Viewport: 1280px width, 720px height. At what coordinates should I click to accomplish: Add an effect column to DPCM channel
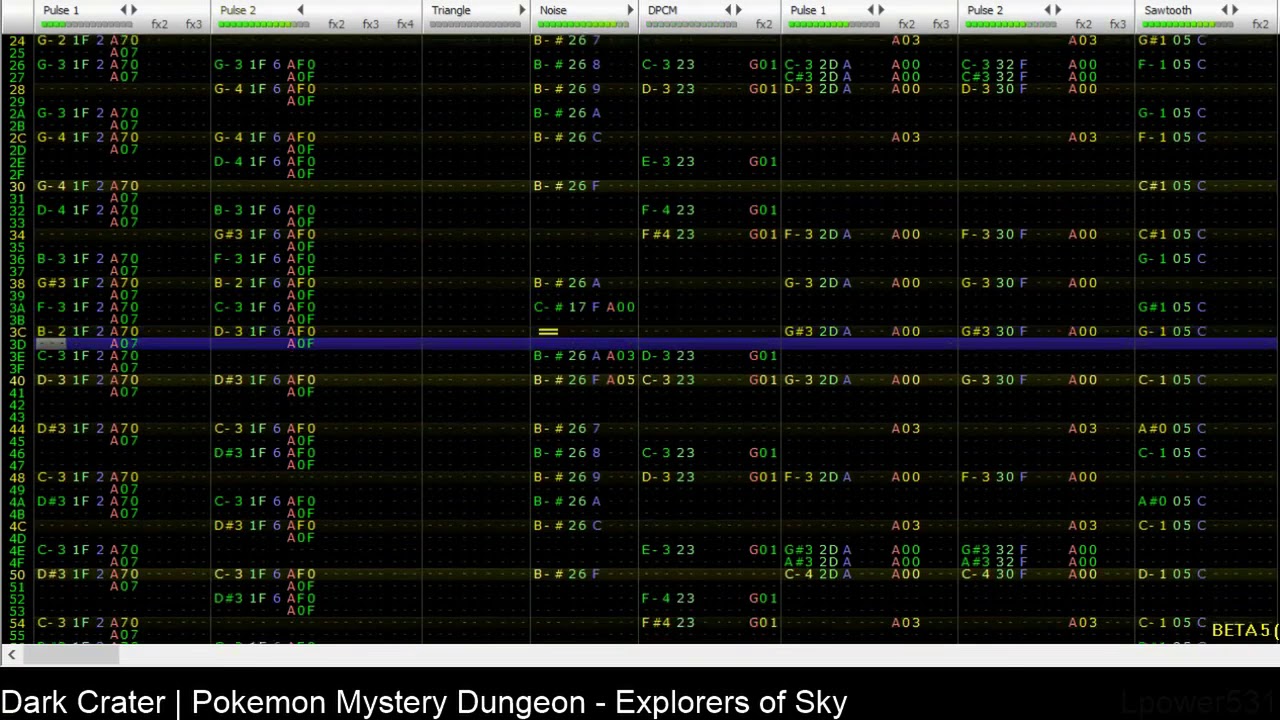pos(738,10)
